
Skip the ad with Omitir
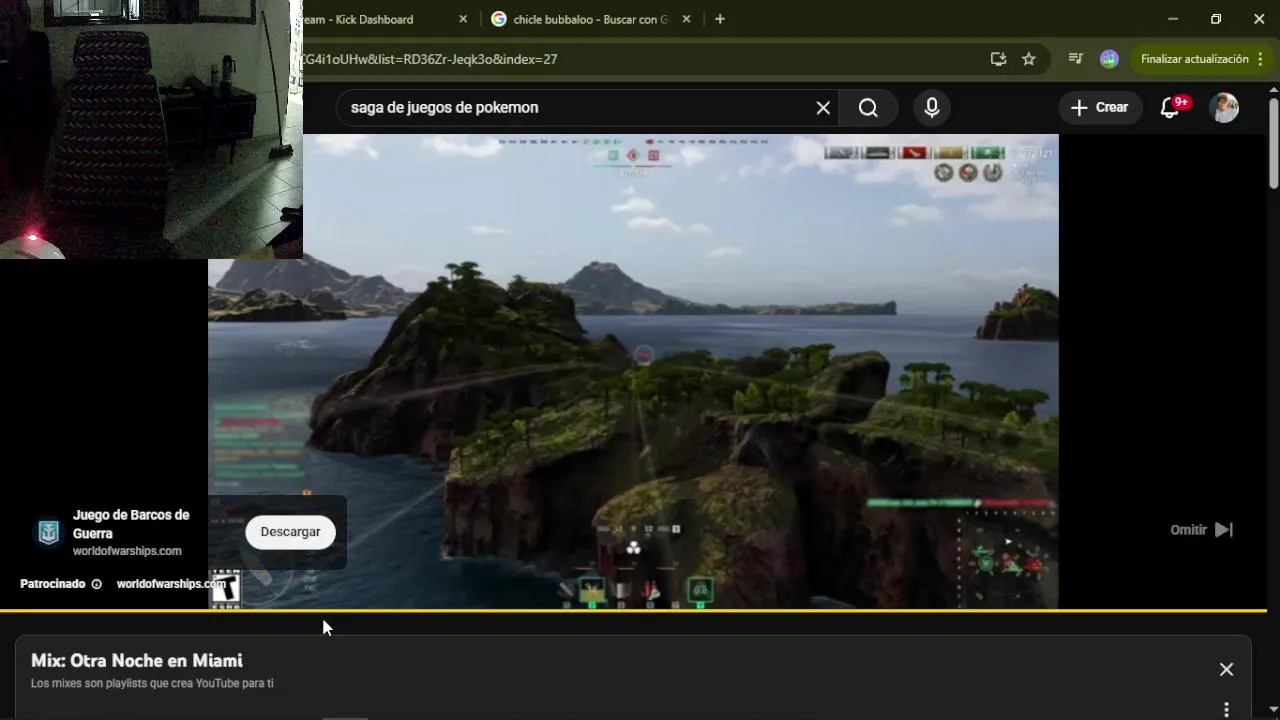click(1202, 530)
